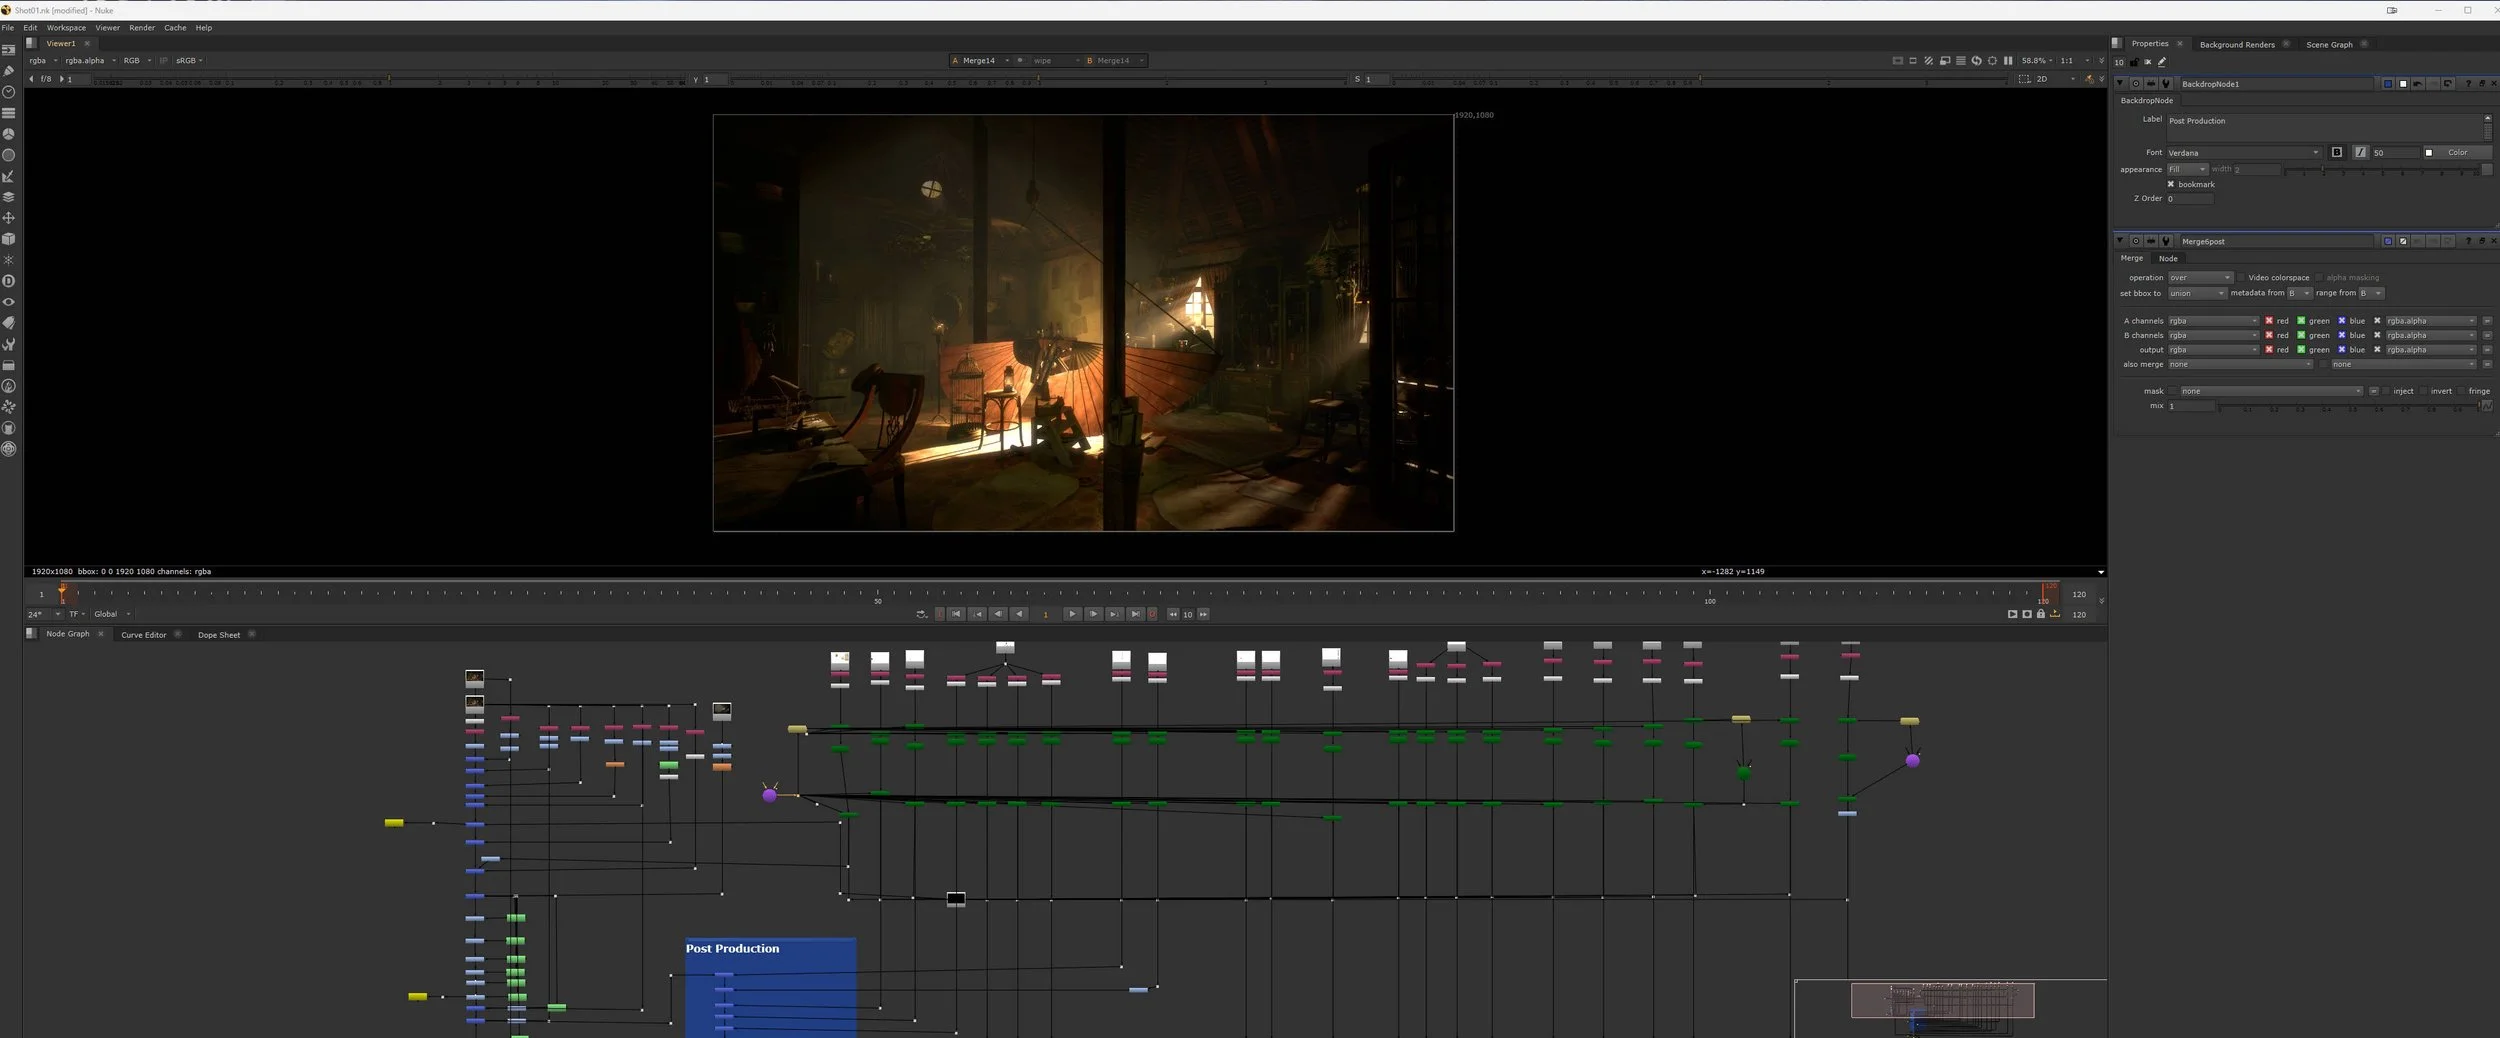Viewport: 2500px width, 1038px height.
Task: Open the Merge nodes toolbar menu
Action: point(9,197)
